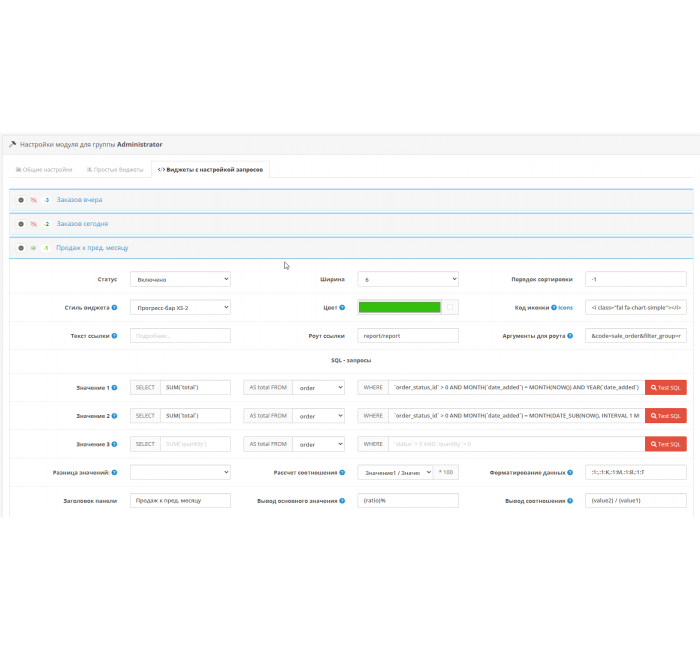The width and height of the screenshot is (700, 650).
Task: Click help icon next to Значение 1
Action: [x=114, y=388]
